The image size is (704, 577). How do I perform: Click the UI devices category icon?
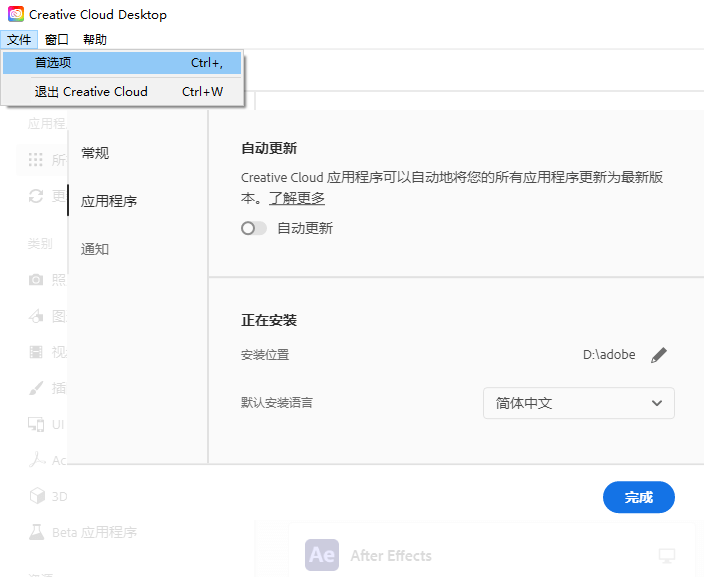click(x=36, y=424)
